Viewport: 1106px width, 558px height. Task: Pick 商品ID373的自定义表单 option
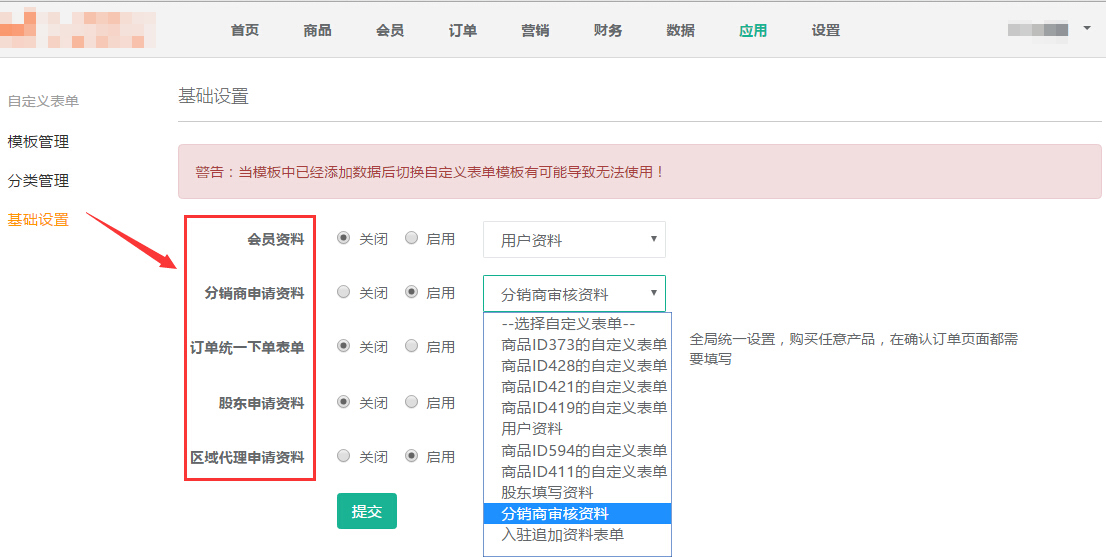tap(583, 344)
